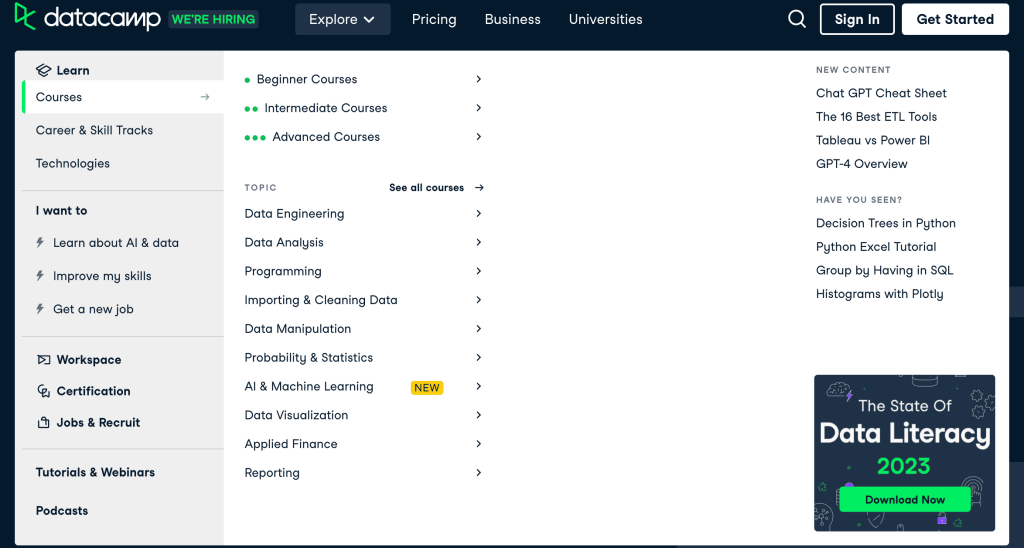Click the See all courses arrow
This screenshot has width=1024, height=548.
(479, 187)
